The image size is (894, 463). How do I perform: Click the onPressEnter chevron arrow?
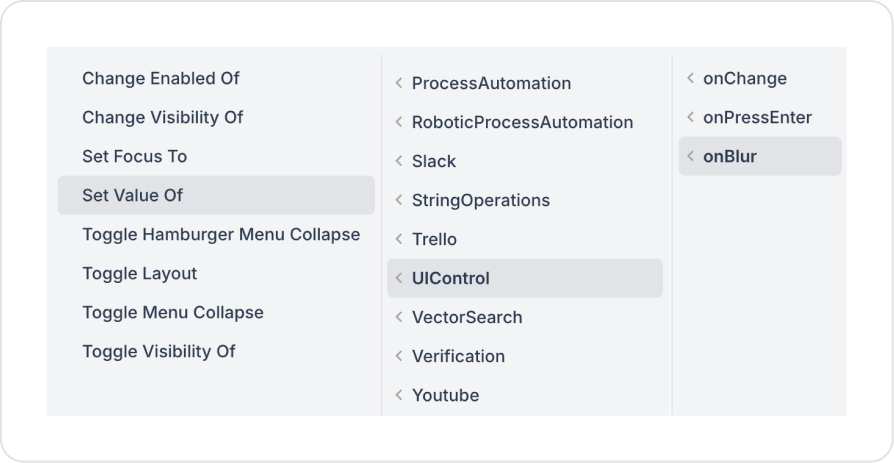pos(690,118)
